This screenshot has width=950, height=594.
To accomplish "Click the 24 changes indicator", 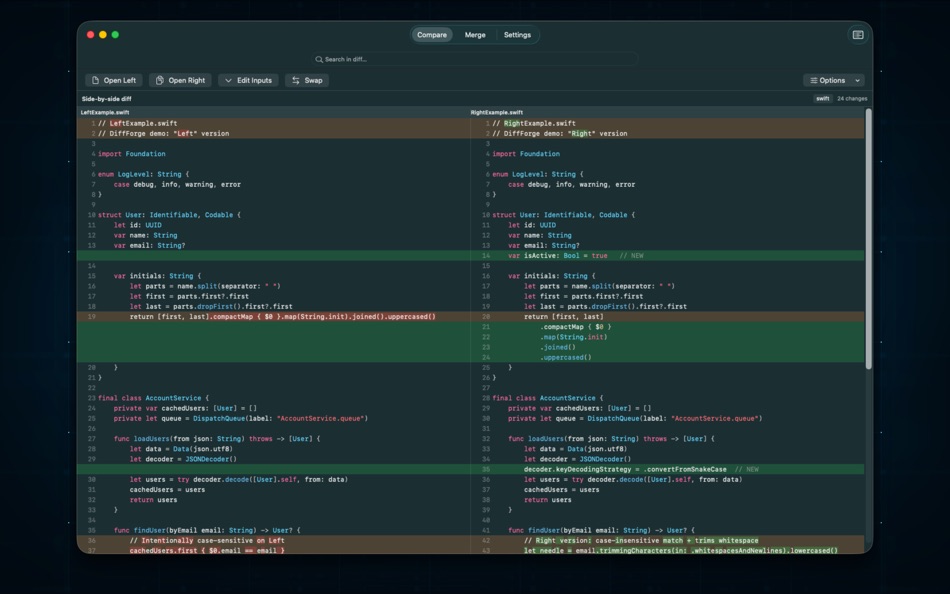I will tap(852, 98).
